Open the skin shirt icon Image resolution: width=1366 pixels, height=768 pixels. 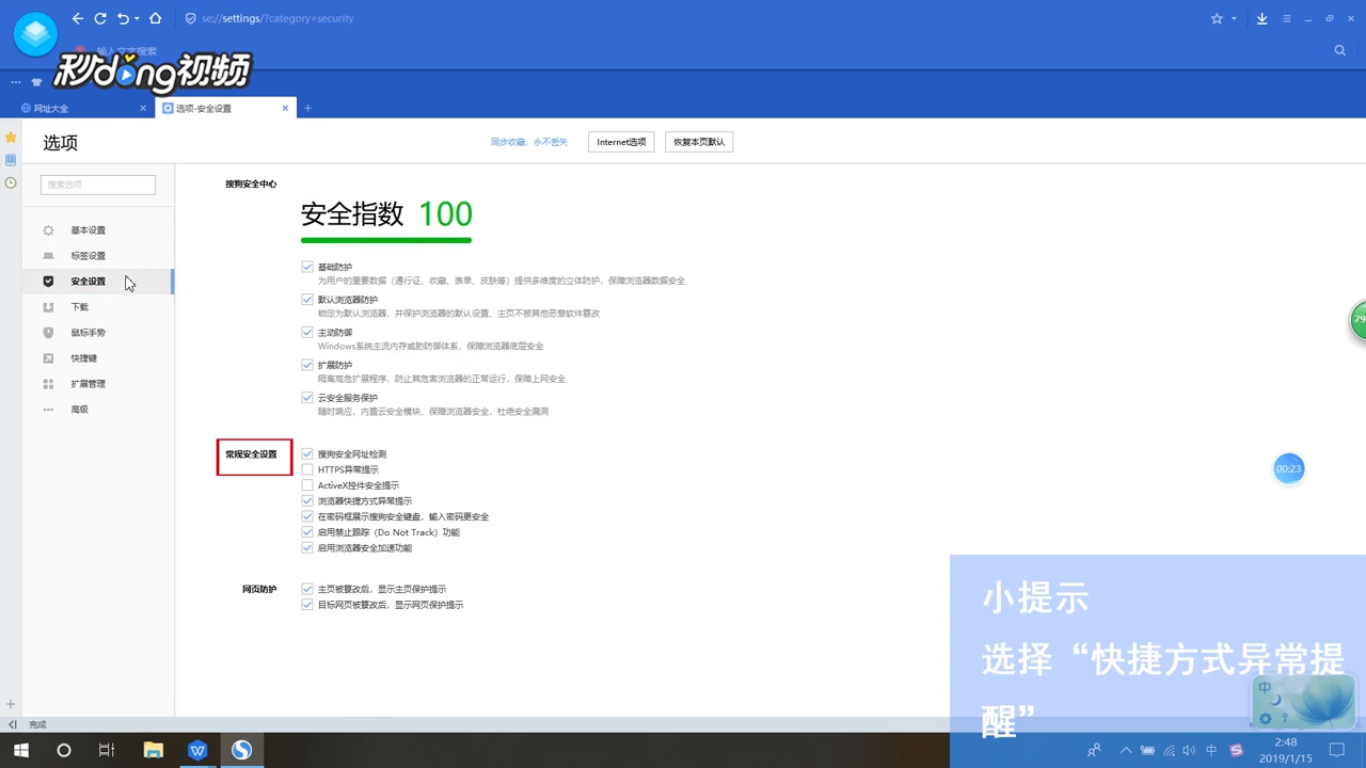pyautogui.click(x=37, y=82)
